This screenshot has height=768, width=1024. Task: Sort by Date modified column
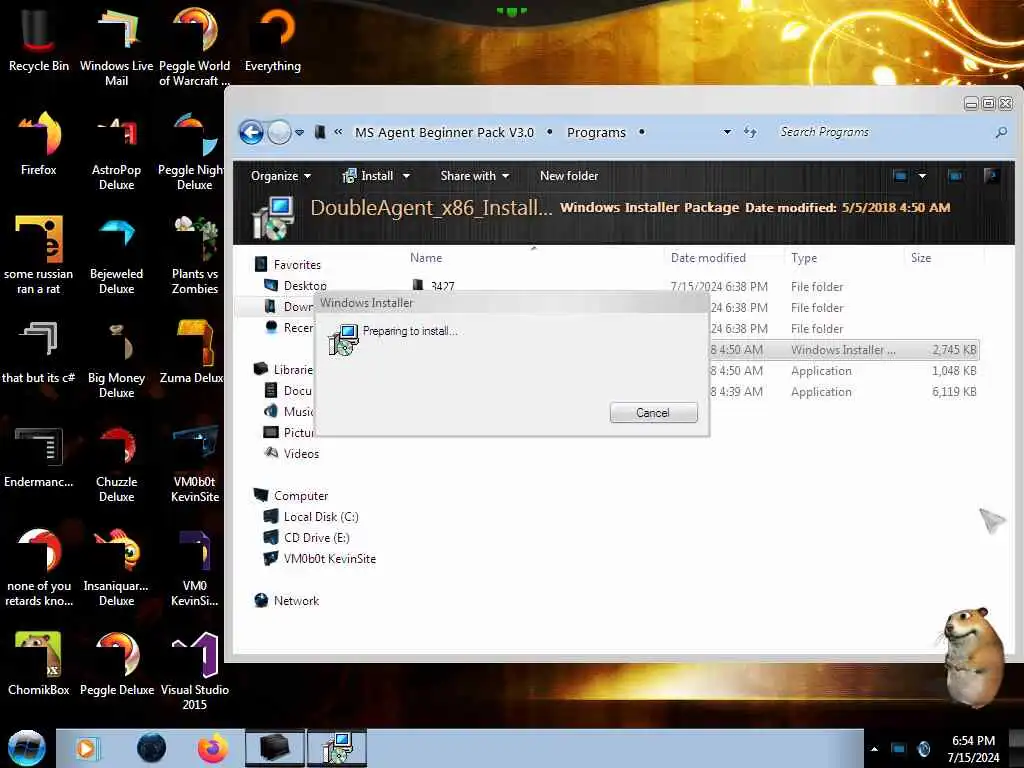708,258
